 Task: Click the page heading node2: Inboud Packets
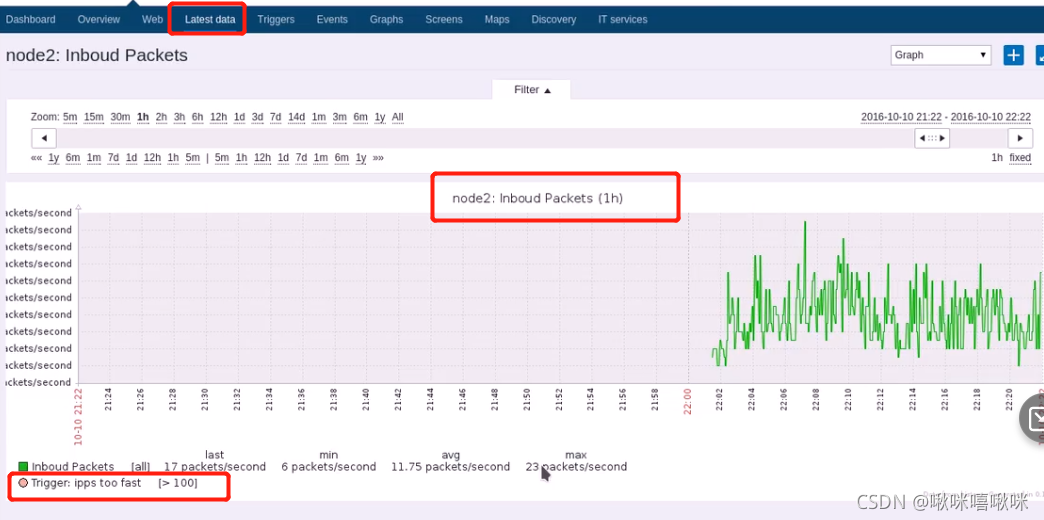[97, 55]
